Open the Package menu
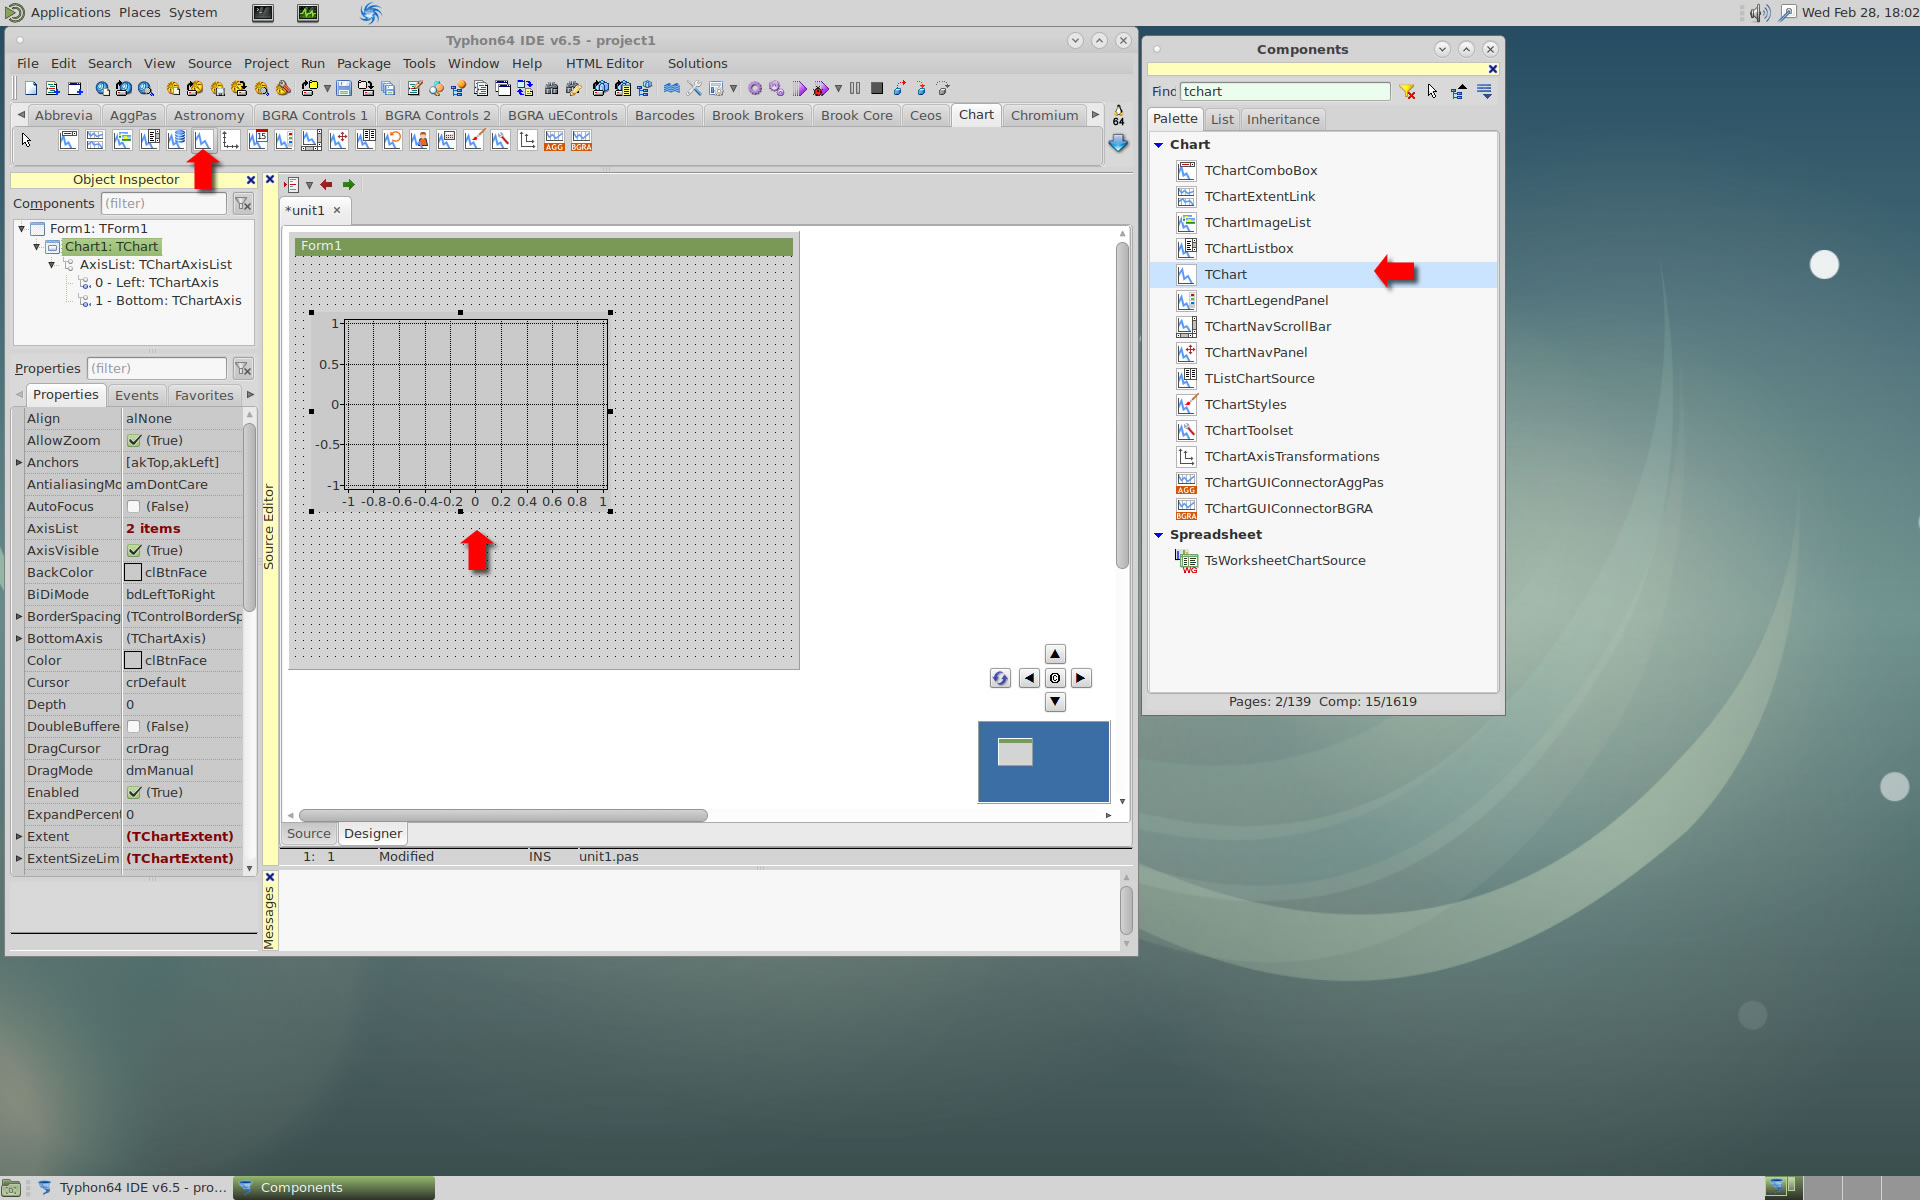This screenshot has height=1200, width=1920. click(363, 64)
